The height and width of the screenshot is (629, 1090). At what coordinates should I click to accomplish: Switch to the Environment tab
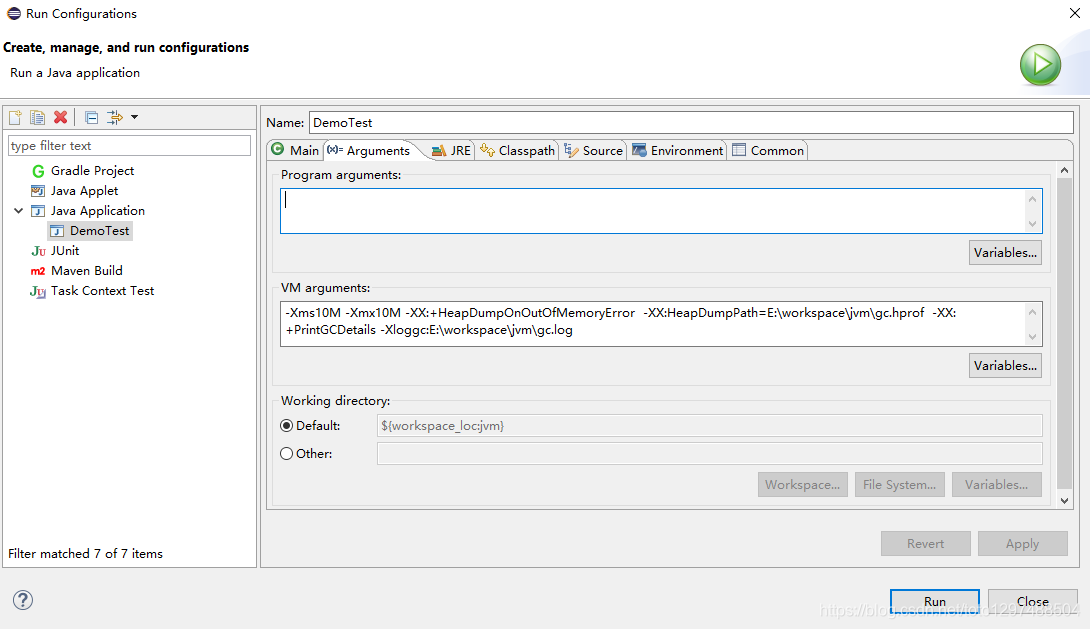pos(678,150)
